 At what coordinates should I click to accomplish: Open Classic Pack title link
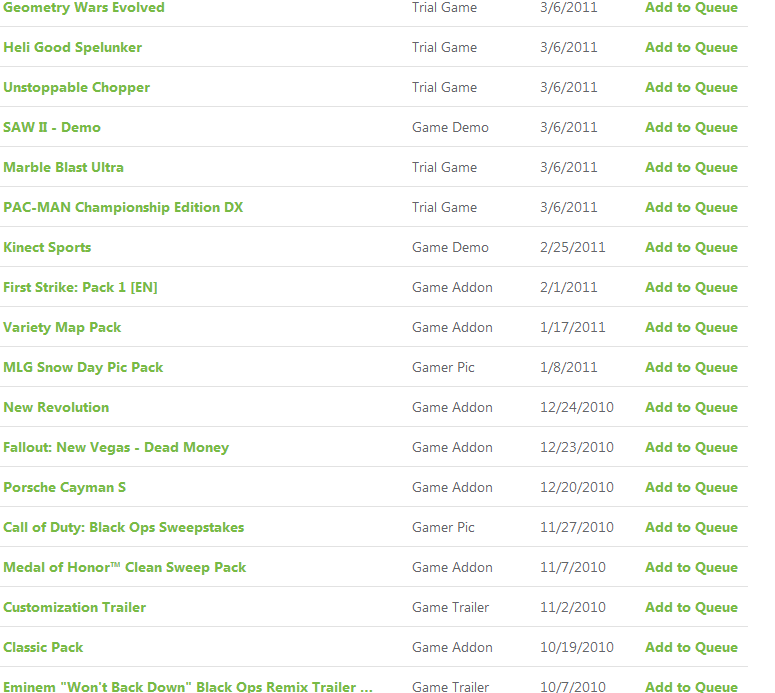point(43,648)
